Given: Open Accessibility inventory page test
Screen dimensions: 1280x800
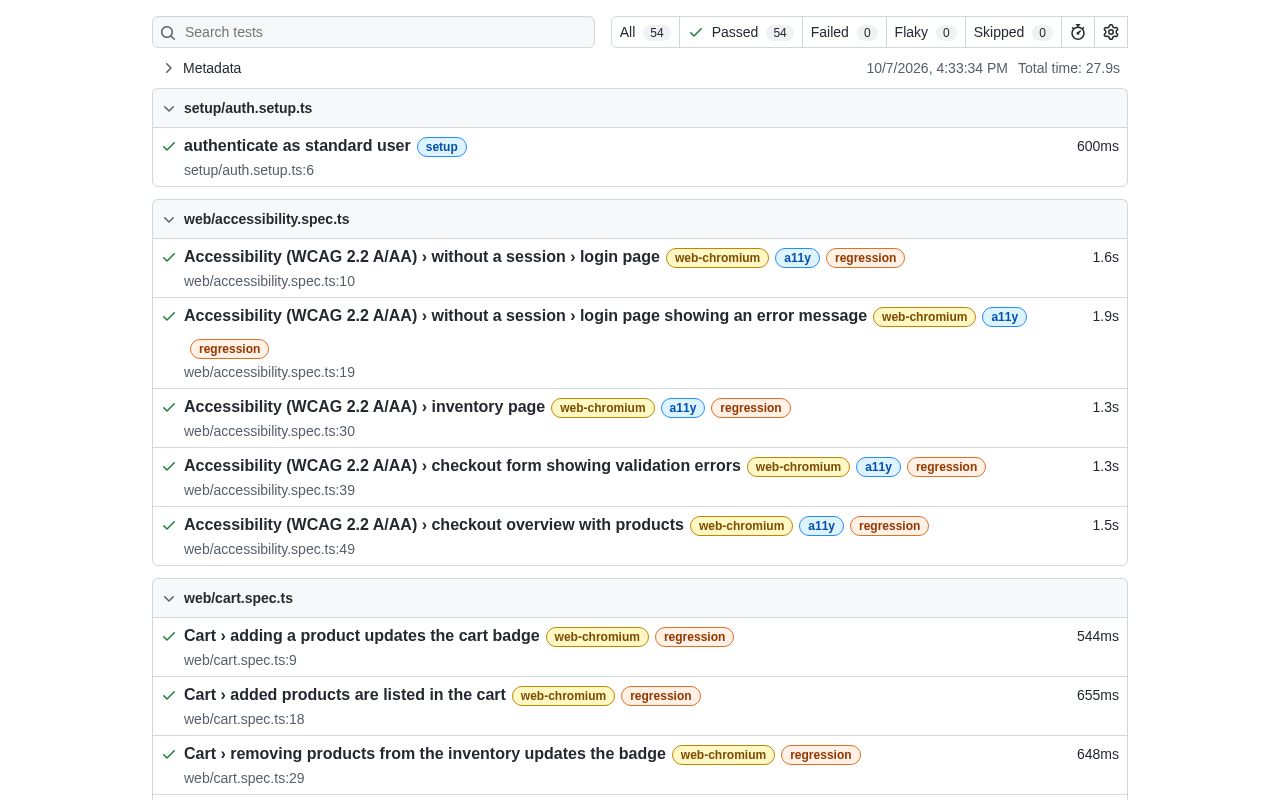Looking at the screenshot, I should [364, 407].
